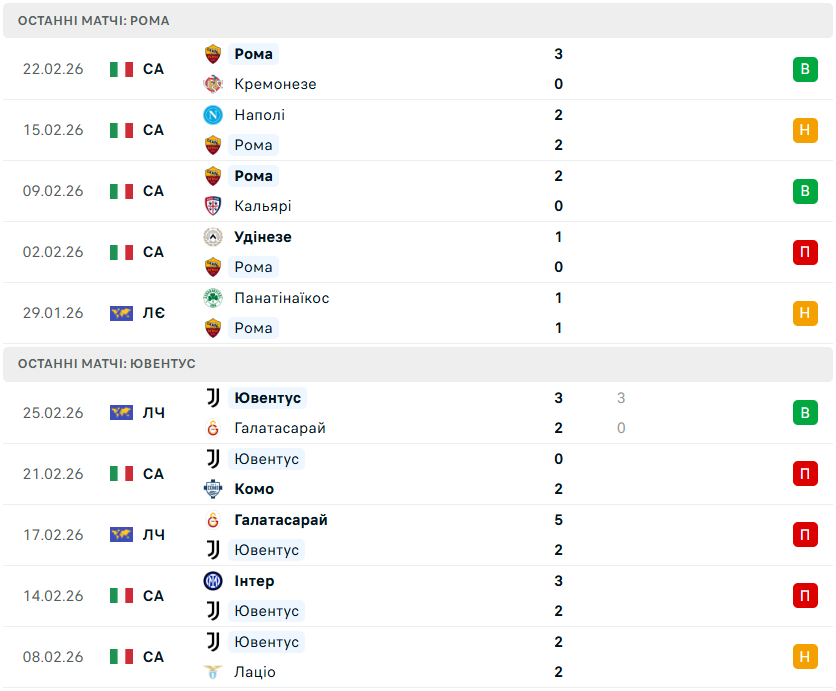Select the Inter vs Juventus 14.02.26 date
This screenshot has width=836, height=691.
pos(53,596)
